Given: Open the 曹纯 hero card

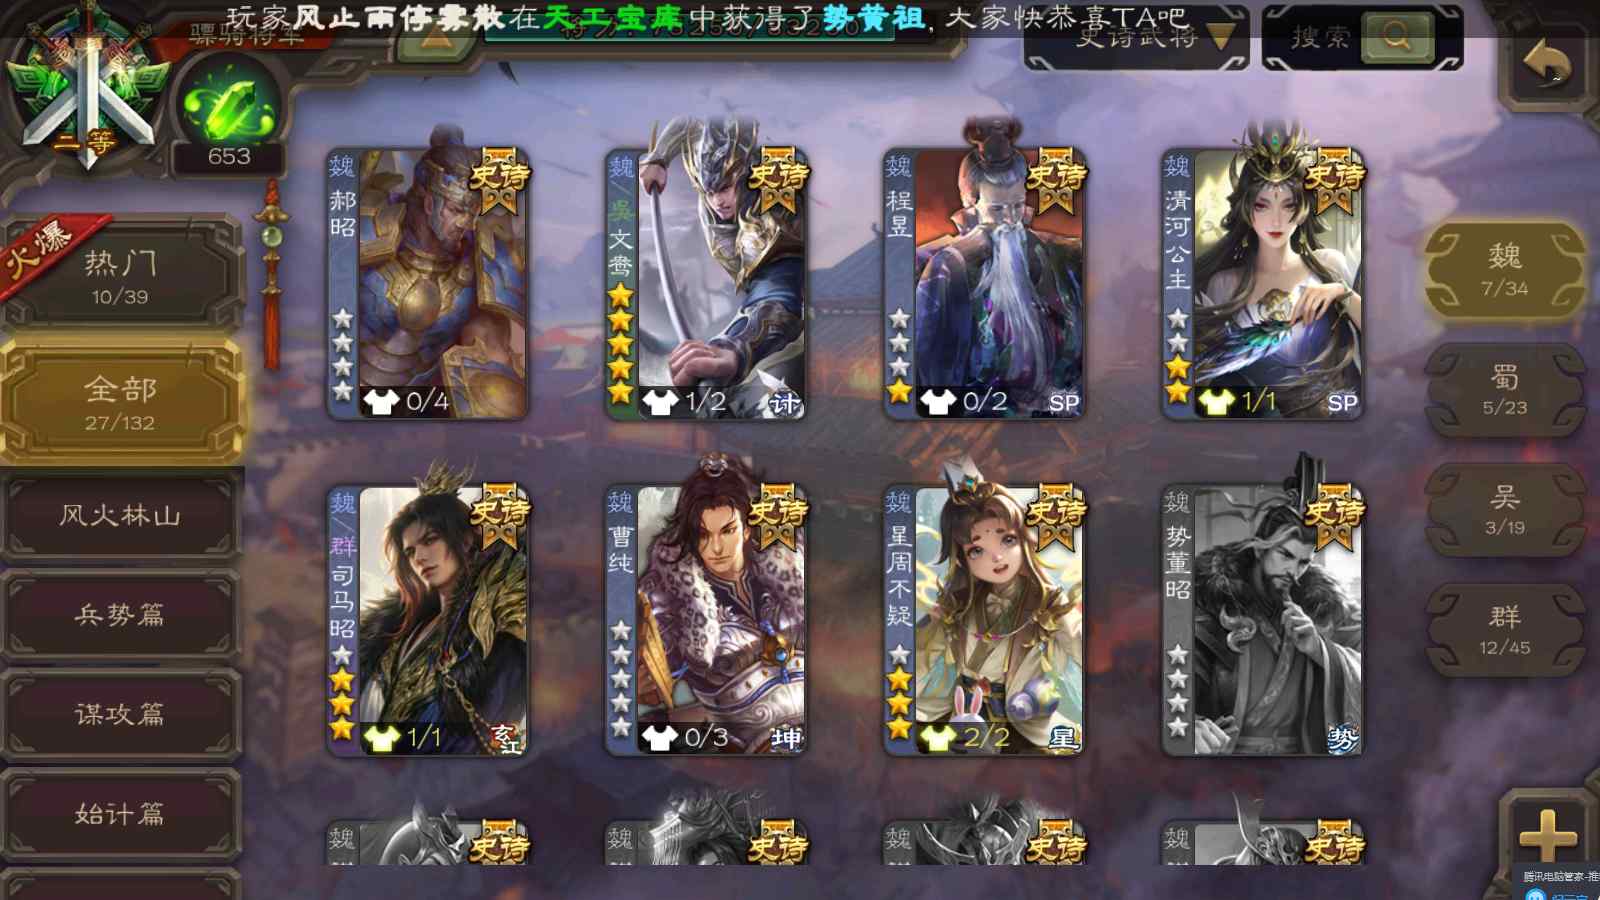Looking at the screenshot, I should click(x=706, y=620).
